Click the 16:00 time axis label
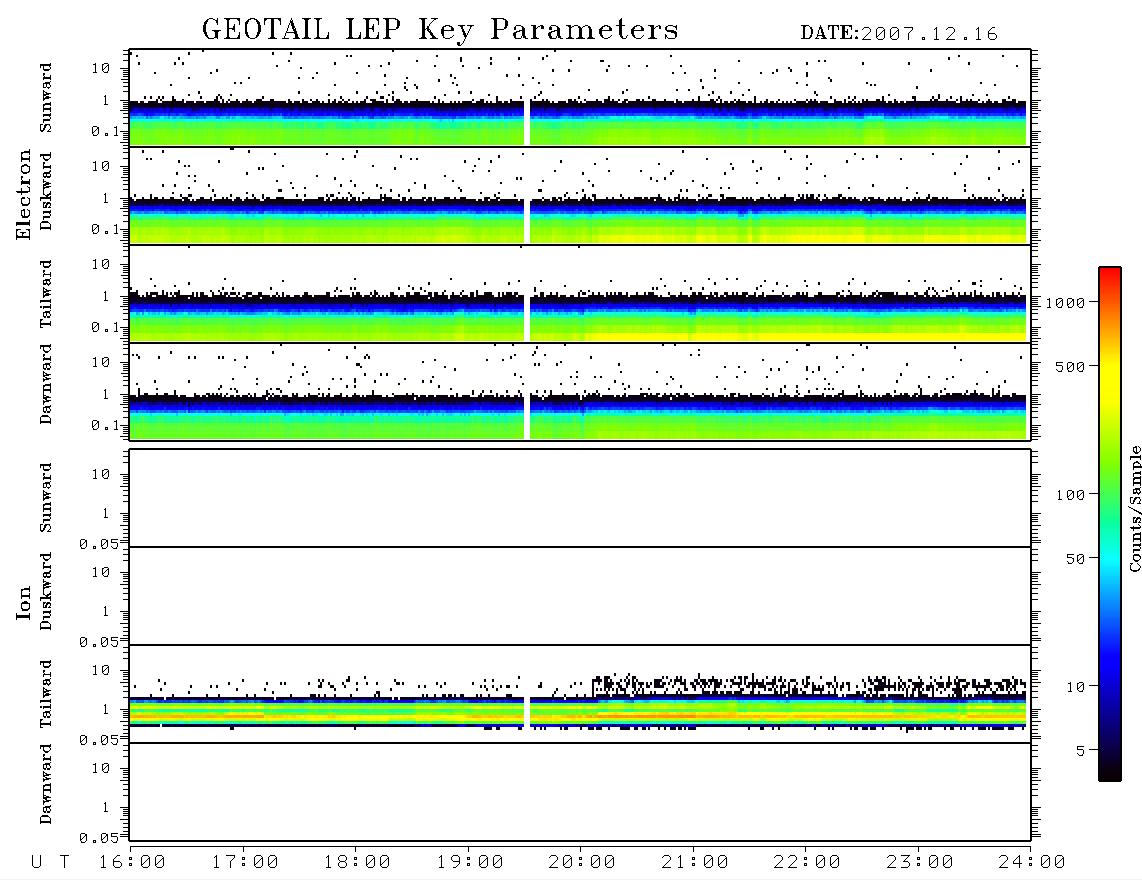 point(133,863)
